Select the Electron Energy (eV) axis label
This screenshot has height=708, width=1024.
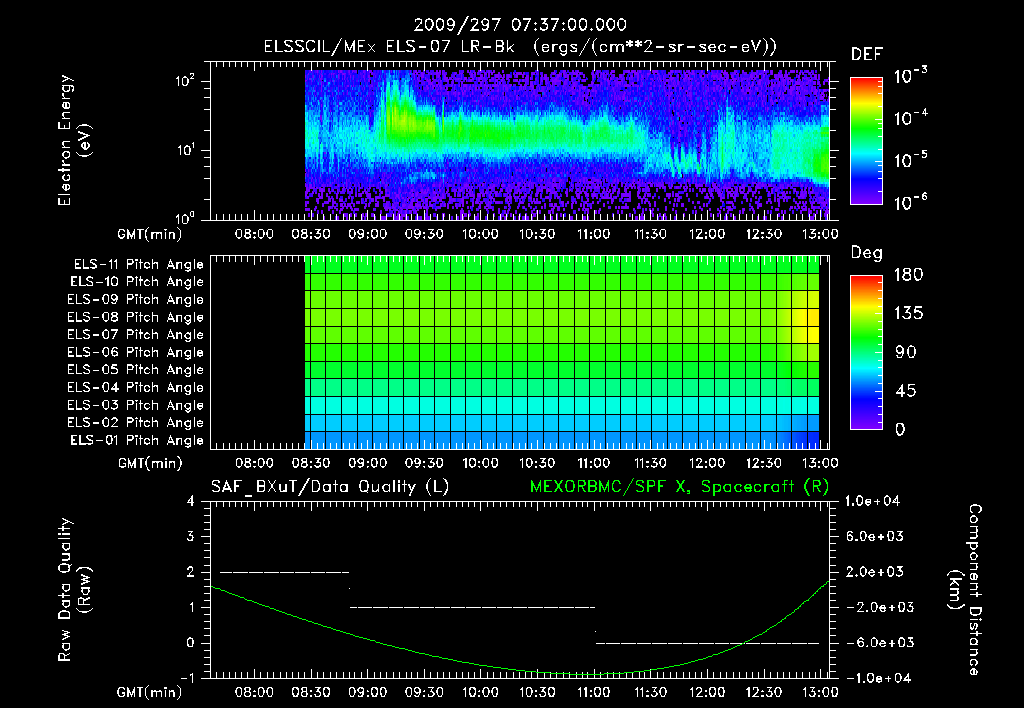74,140
